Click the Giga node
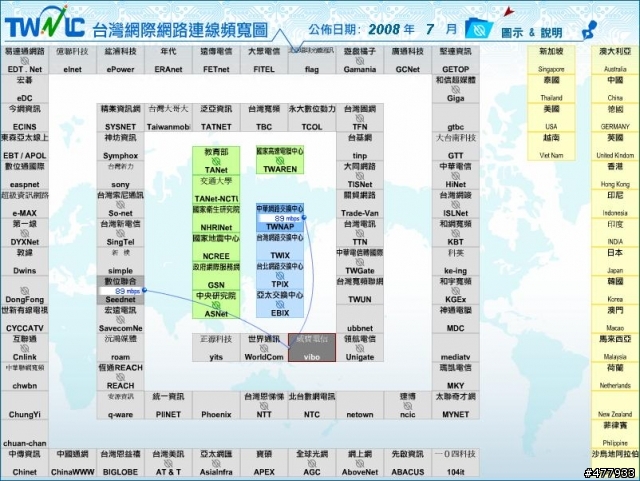This screenshot has height=481, width=640. 456,89
